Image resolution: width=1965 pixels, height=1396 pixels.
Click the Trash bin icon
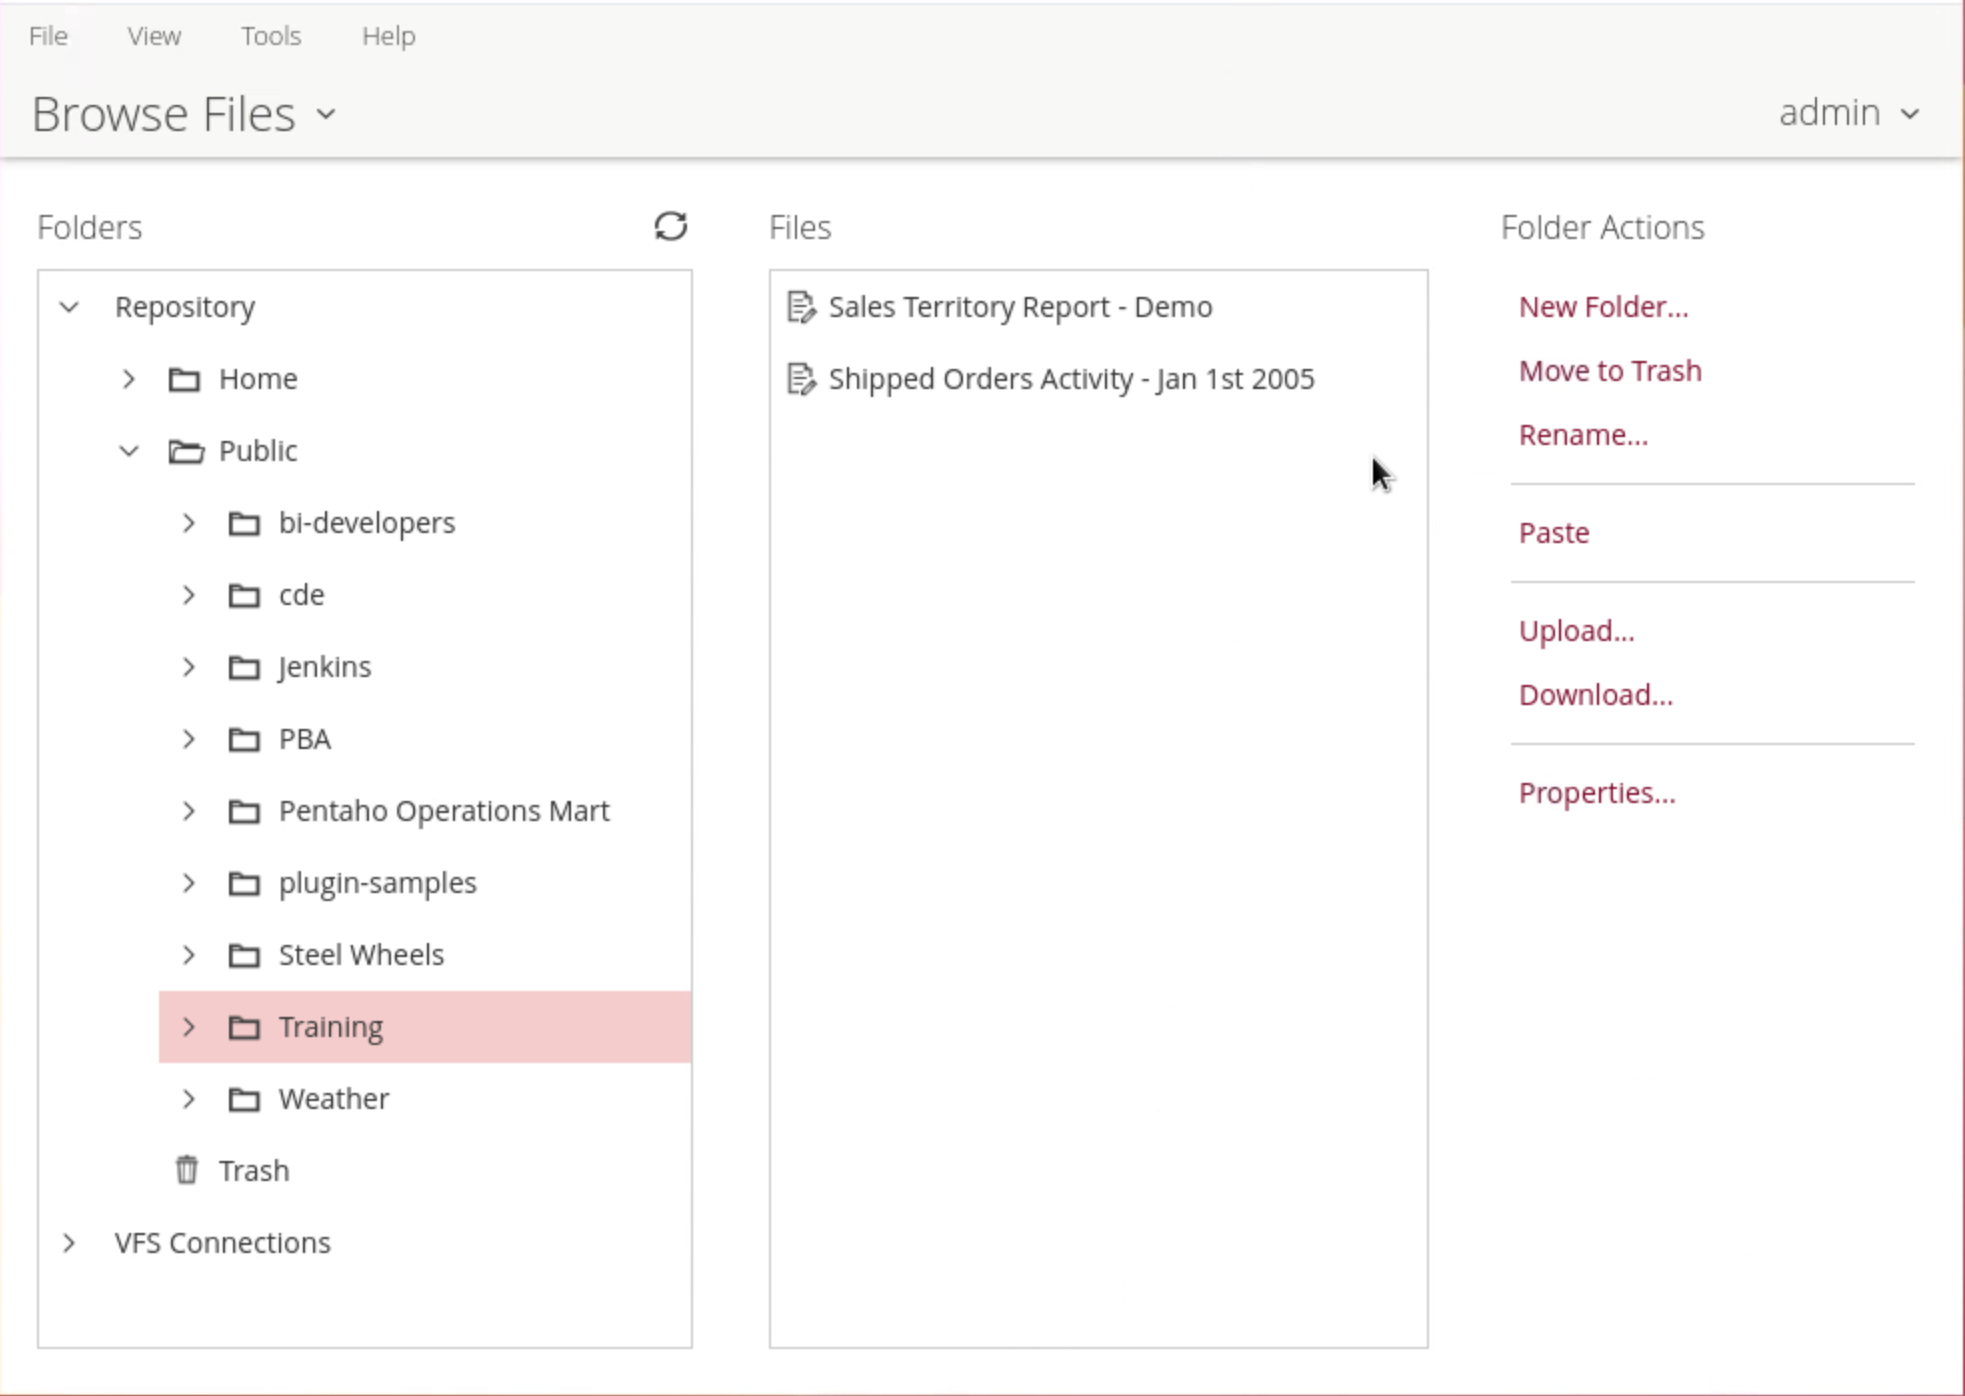(x=187, y=1169)
